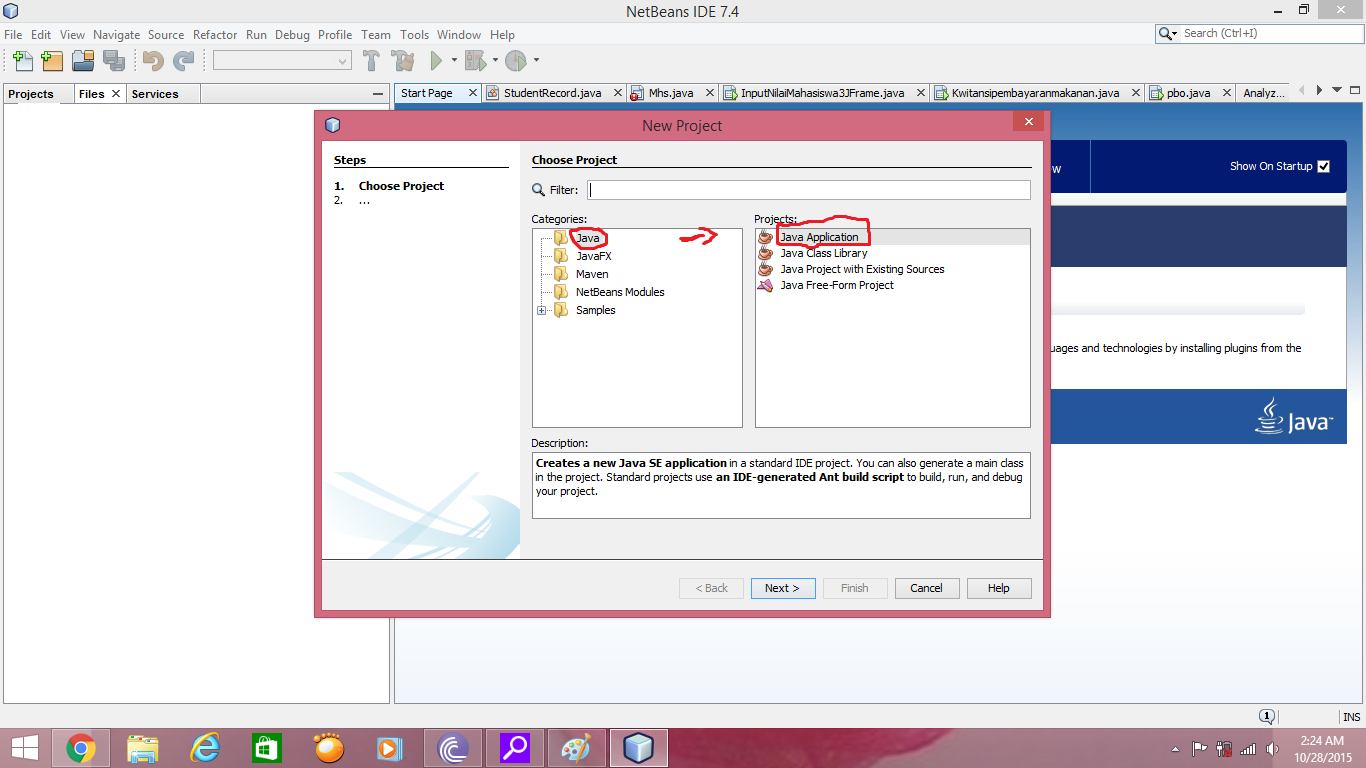Open the File menu

click(13, 34)
